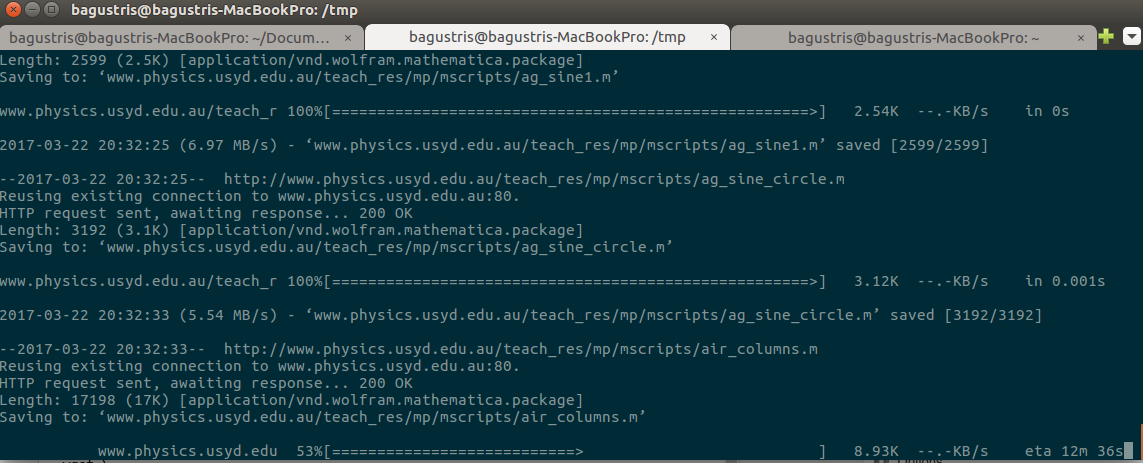Screen dimensions: 1143x463
Task: Open a new terminal tab with the green plus icon
Action: 1106,36
